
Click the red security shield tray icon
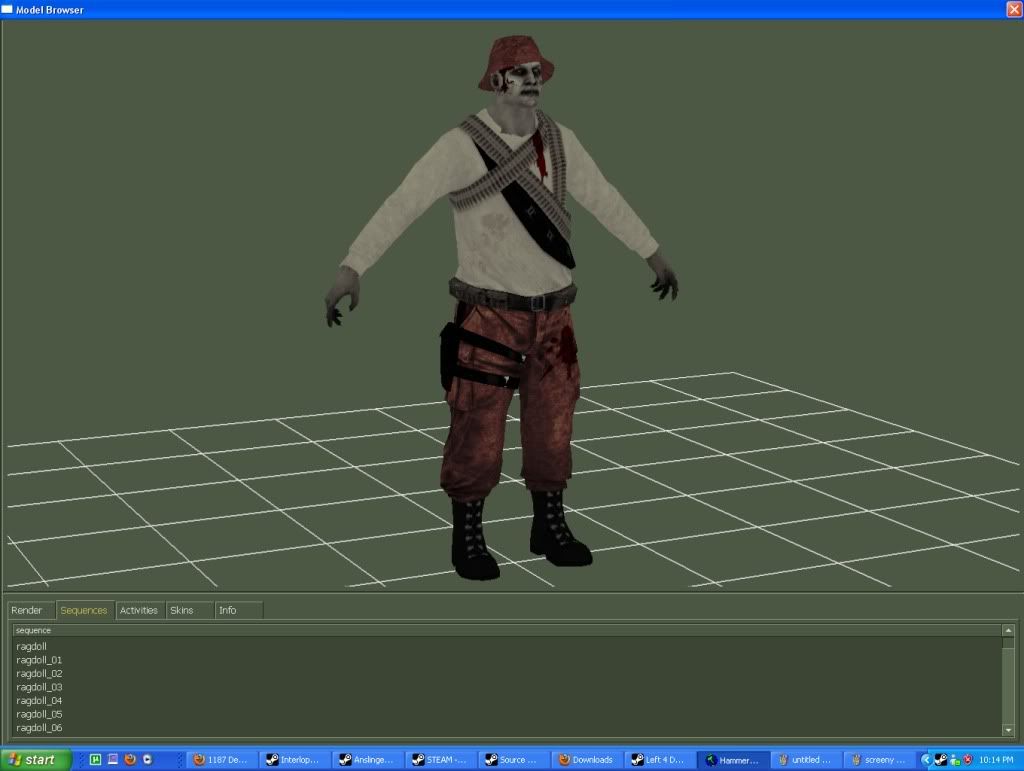tap(969, 760)
